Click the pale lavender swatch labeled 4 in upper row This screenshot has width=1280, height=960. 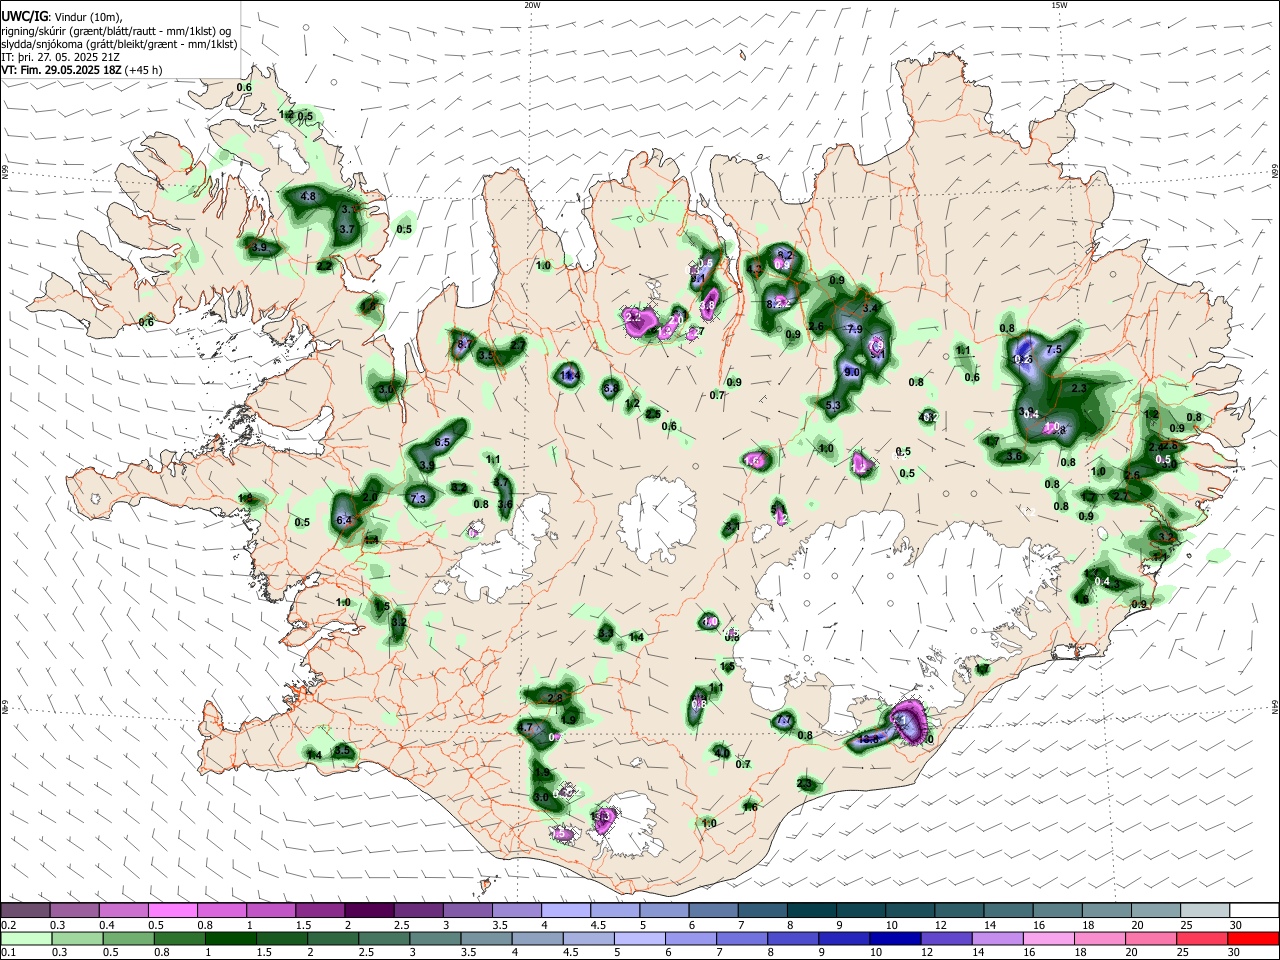(564, 911)
